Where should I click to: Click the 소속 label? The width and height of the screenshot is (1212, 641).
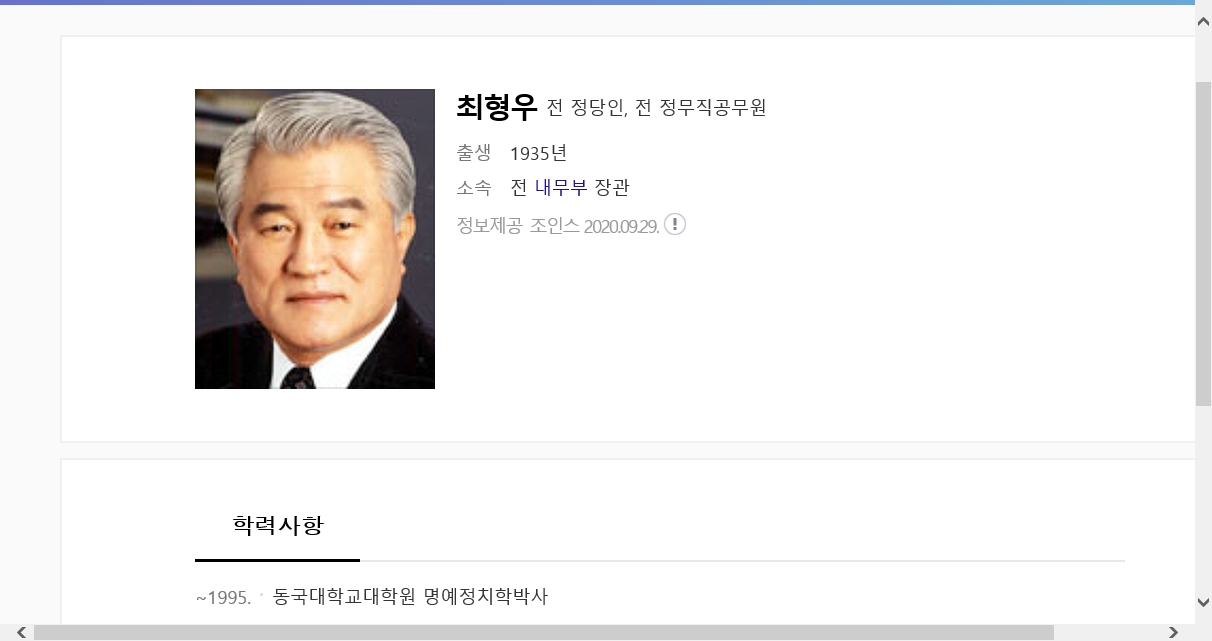pos(474,188)
